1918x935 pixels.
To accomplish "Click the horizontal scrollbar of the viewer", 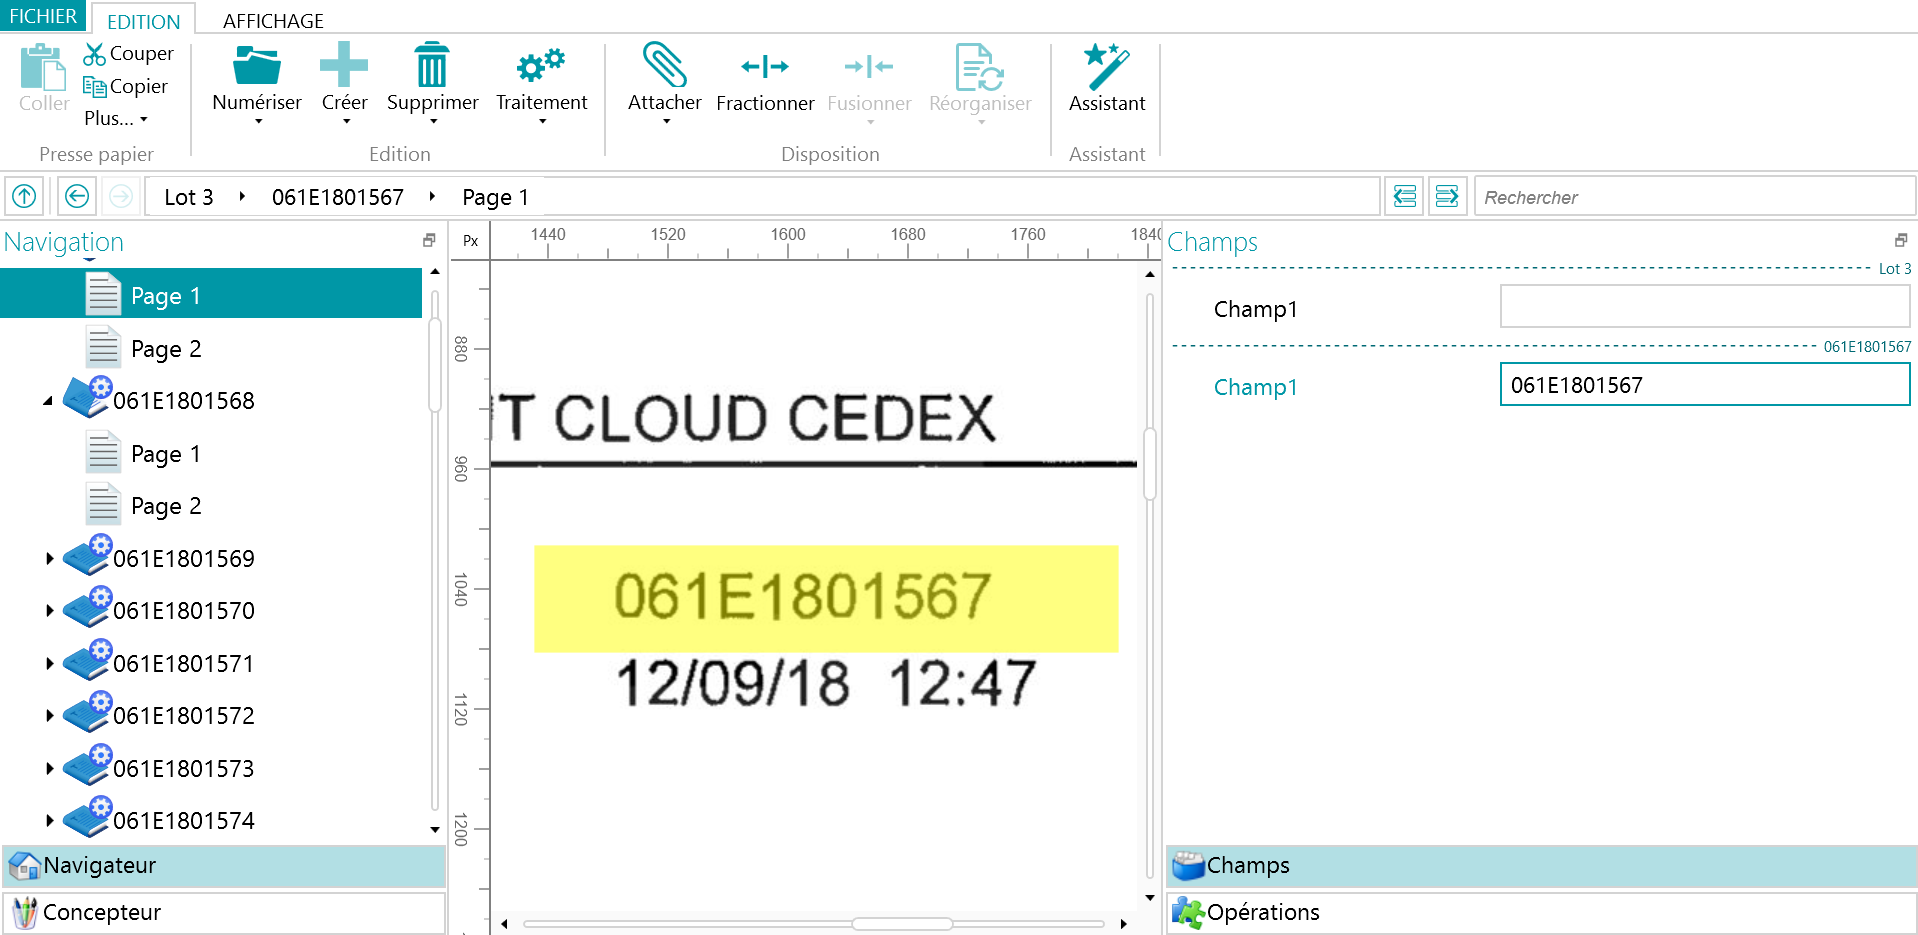I will click(900, 924).
